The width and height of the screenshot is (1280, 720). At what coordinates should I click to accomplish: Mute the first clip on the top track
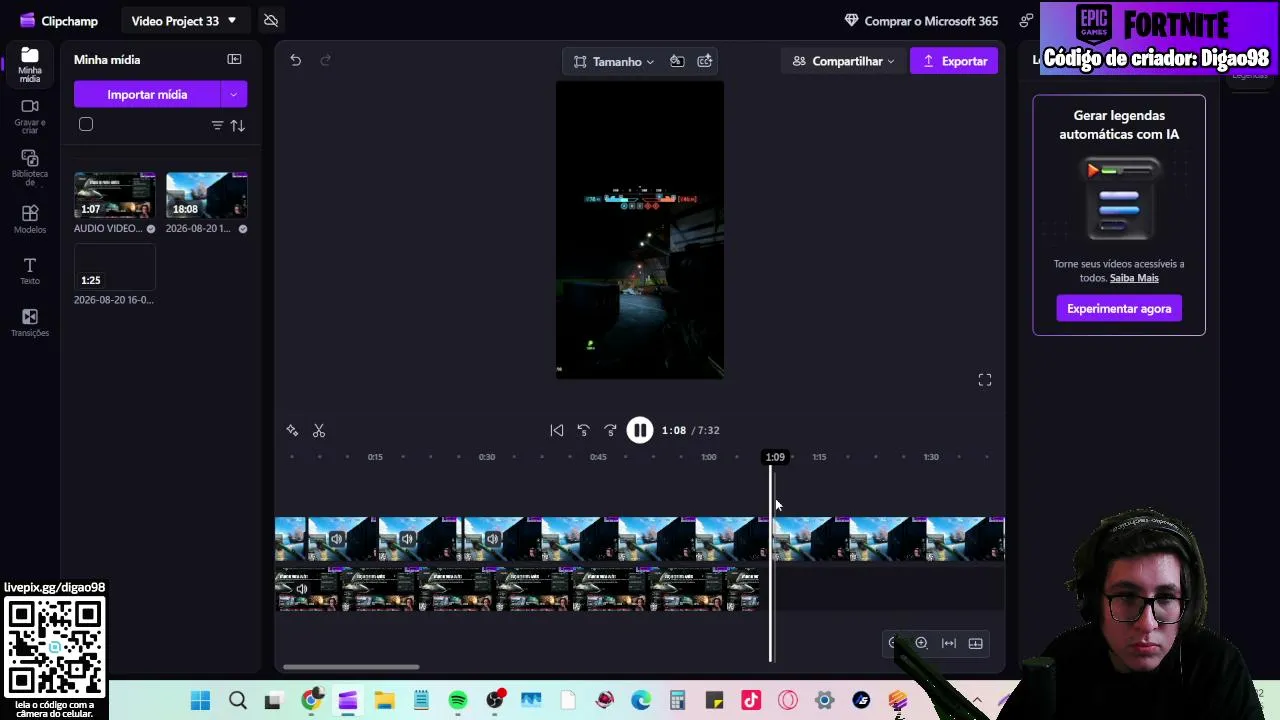(x=337, y=539)
